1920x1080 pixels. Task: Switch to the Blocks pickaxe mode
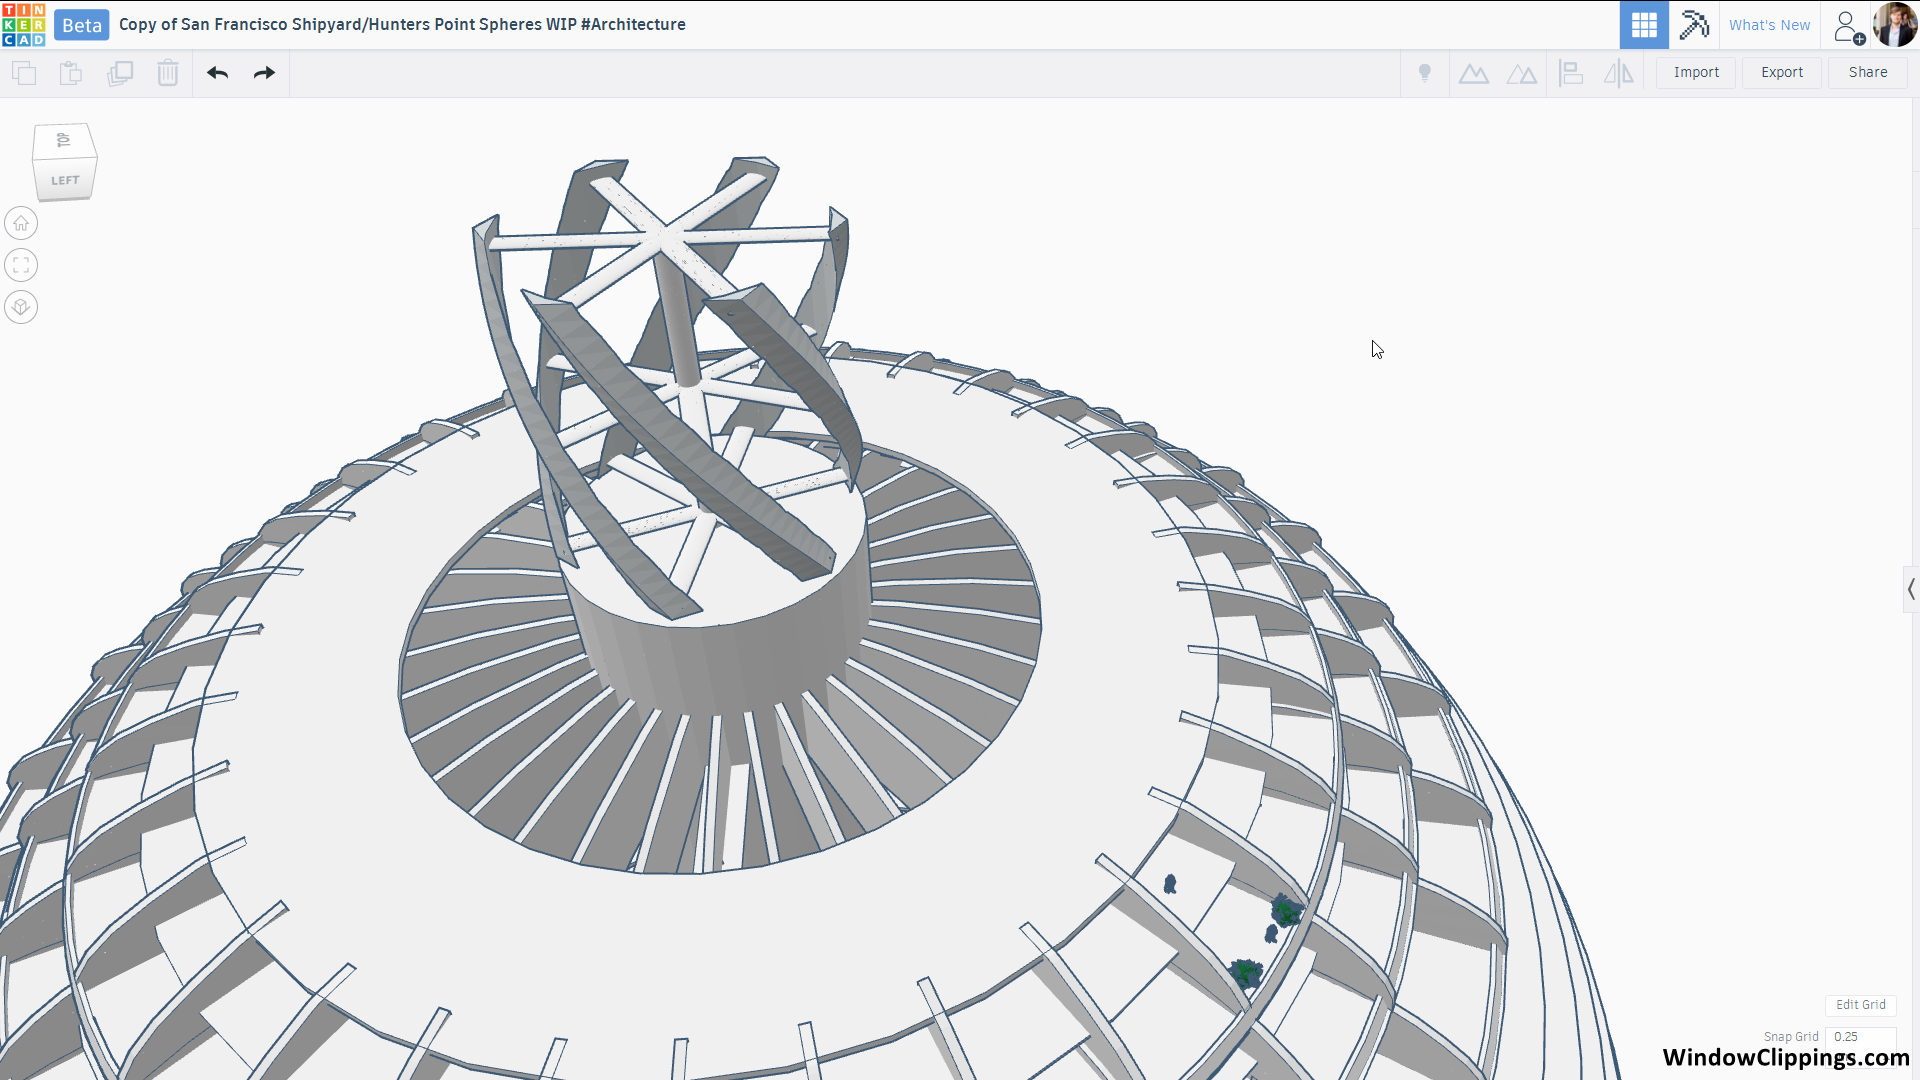pyautogui.click(x=1694, y=25)
